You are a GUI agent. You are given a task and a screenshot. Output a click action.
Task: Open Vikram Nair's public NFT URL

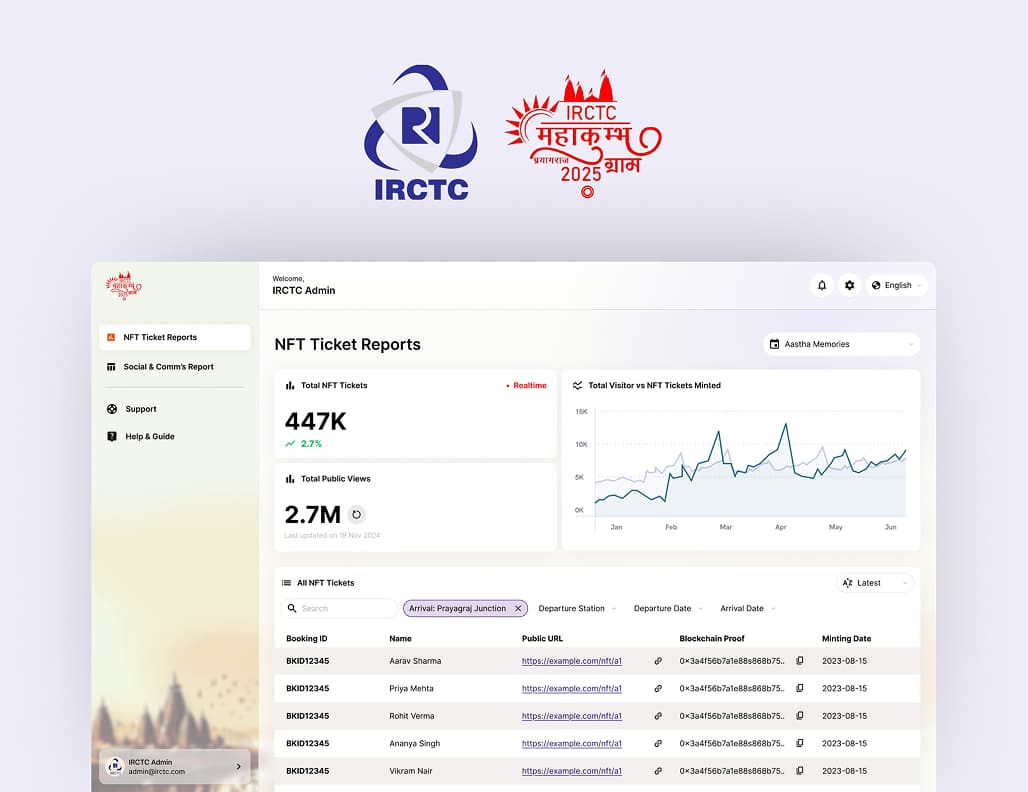click(571, 771)
